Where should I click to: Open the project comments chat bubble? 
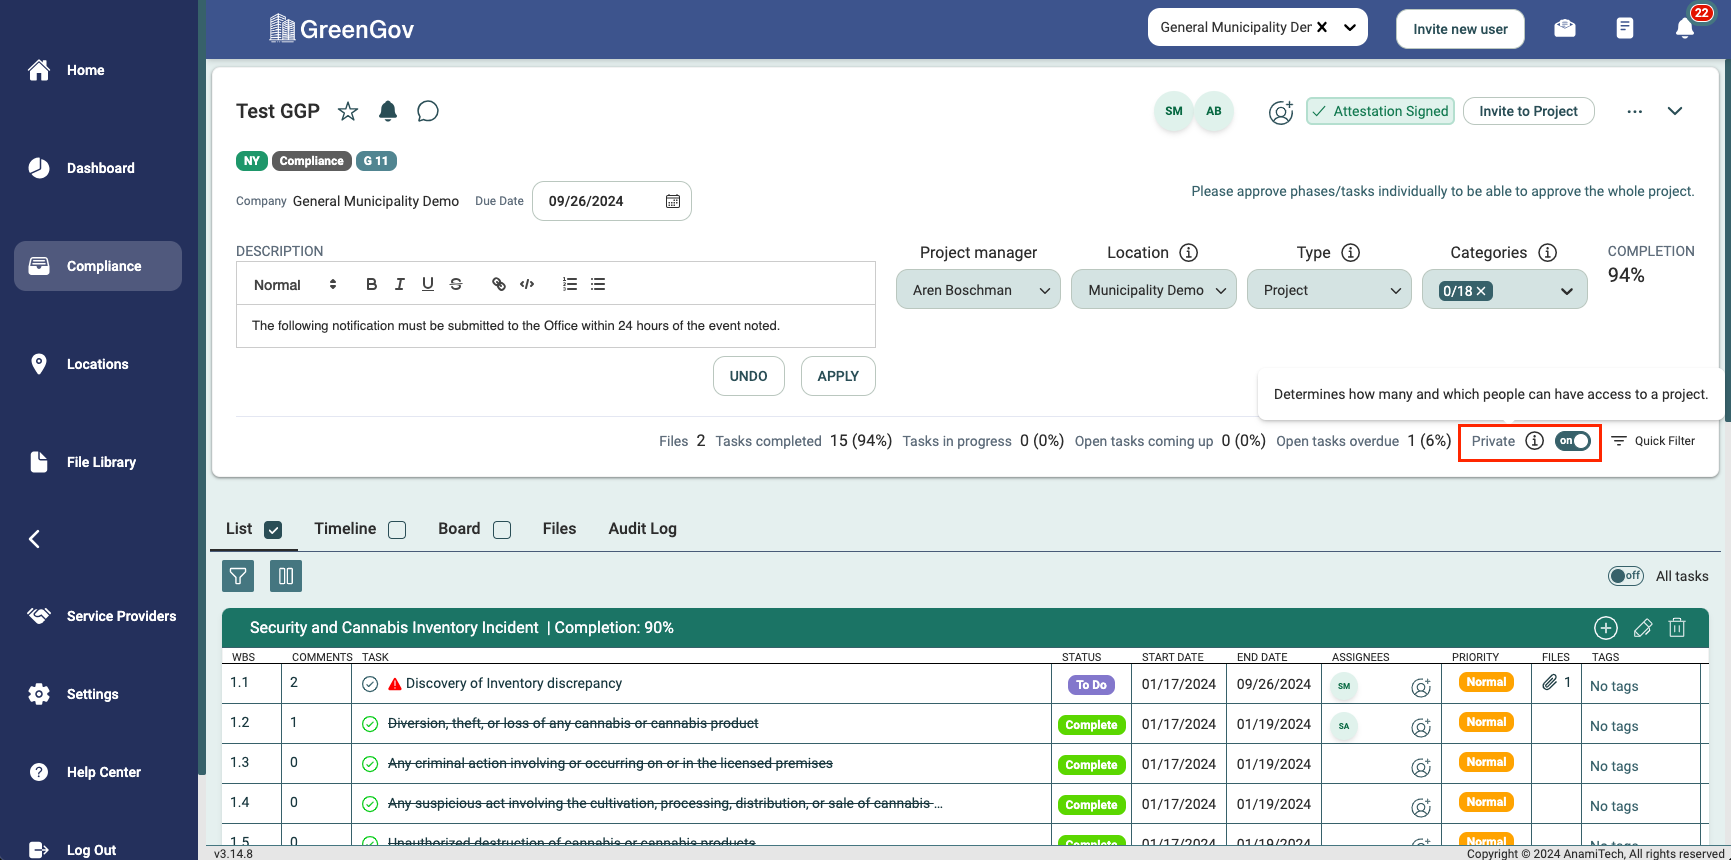[428, 111]
